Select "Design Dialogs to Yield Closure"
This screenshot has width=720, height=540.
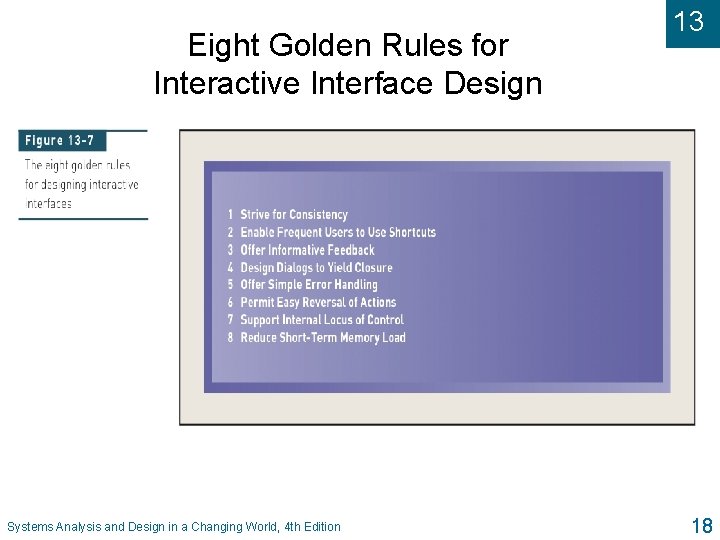click(x=316, y=267)
